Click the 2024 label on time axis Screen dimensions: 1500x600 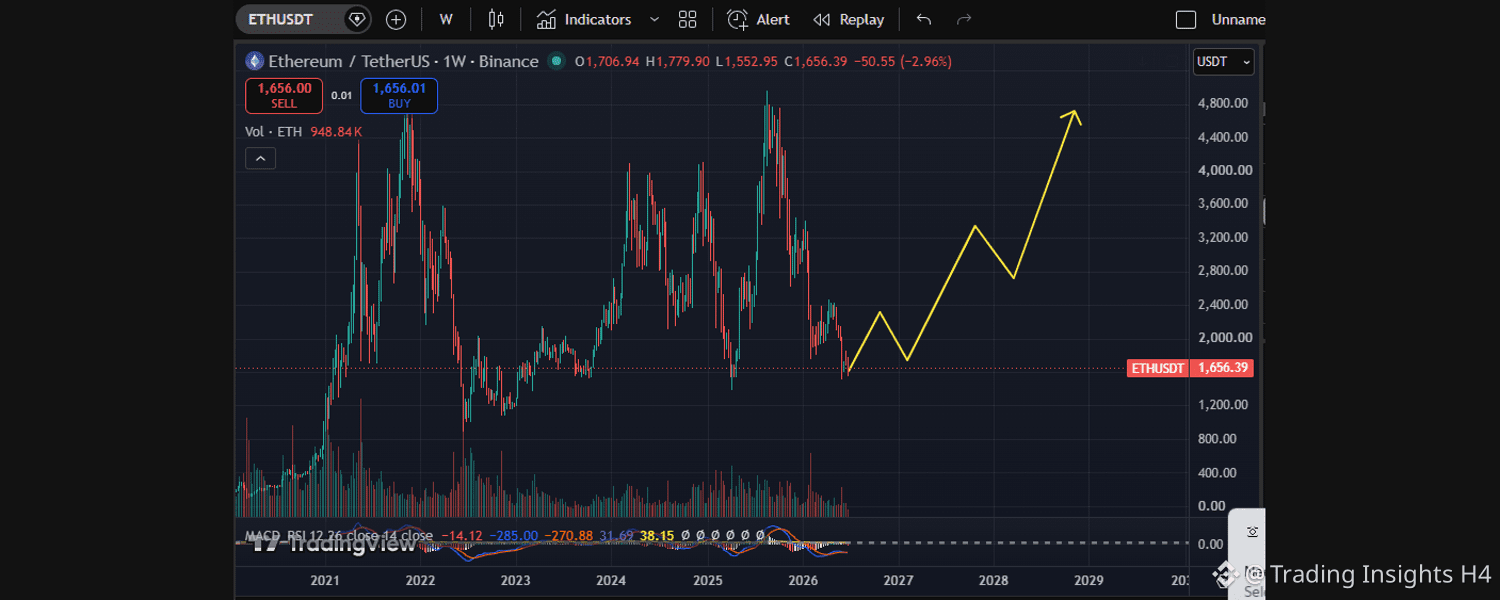click(611, 580)
